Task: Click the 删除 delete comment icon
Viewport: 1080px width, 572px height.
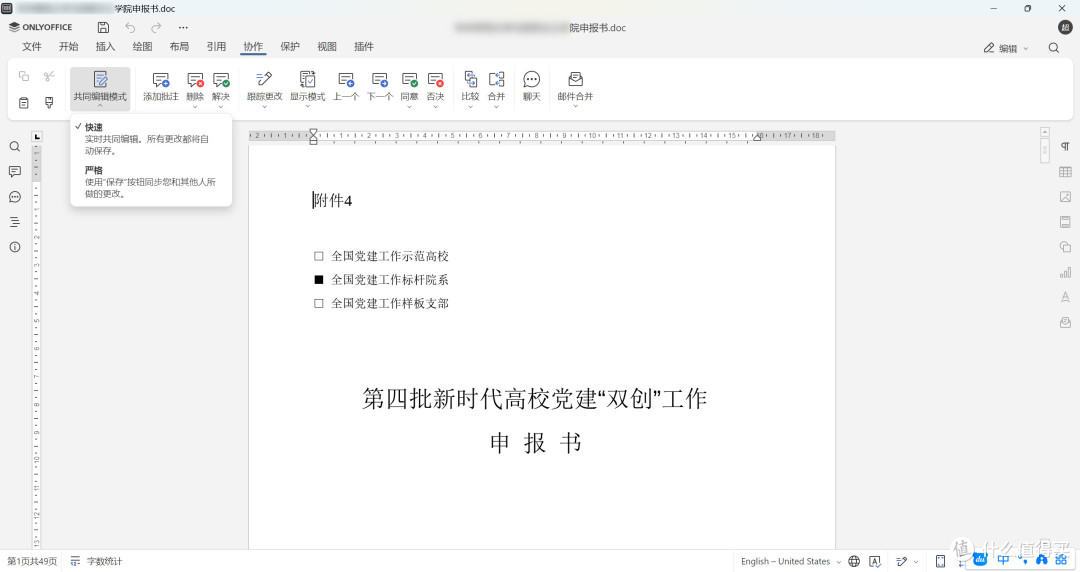Action: [x=195, y=80]
